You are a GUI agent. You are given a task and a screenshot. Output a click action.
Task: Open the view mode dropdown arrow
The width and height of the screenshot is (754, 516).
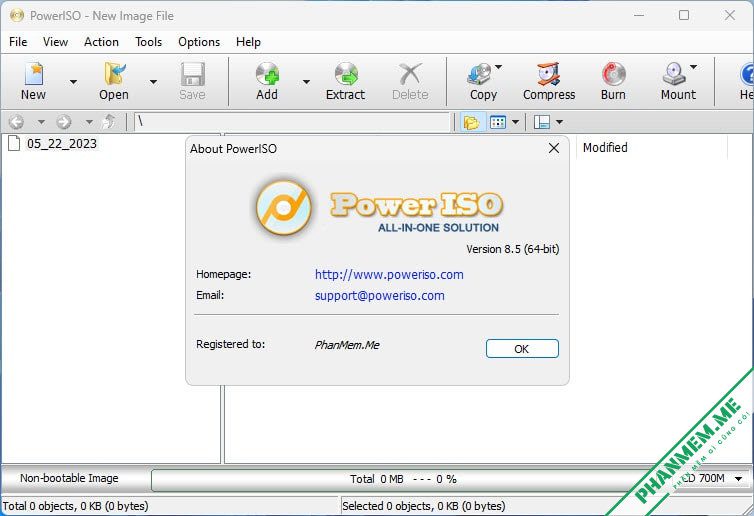point(515,122)
